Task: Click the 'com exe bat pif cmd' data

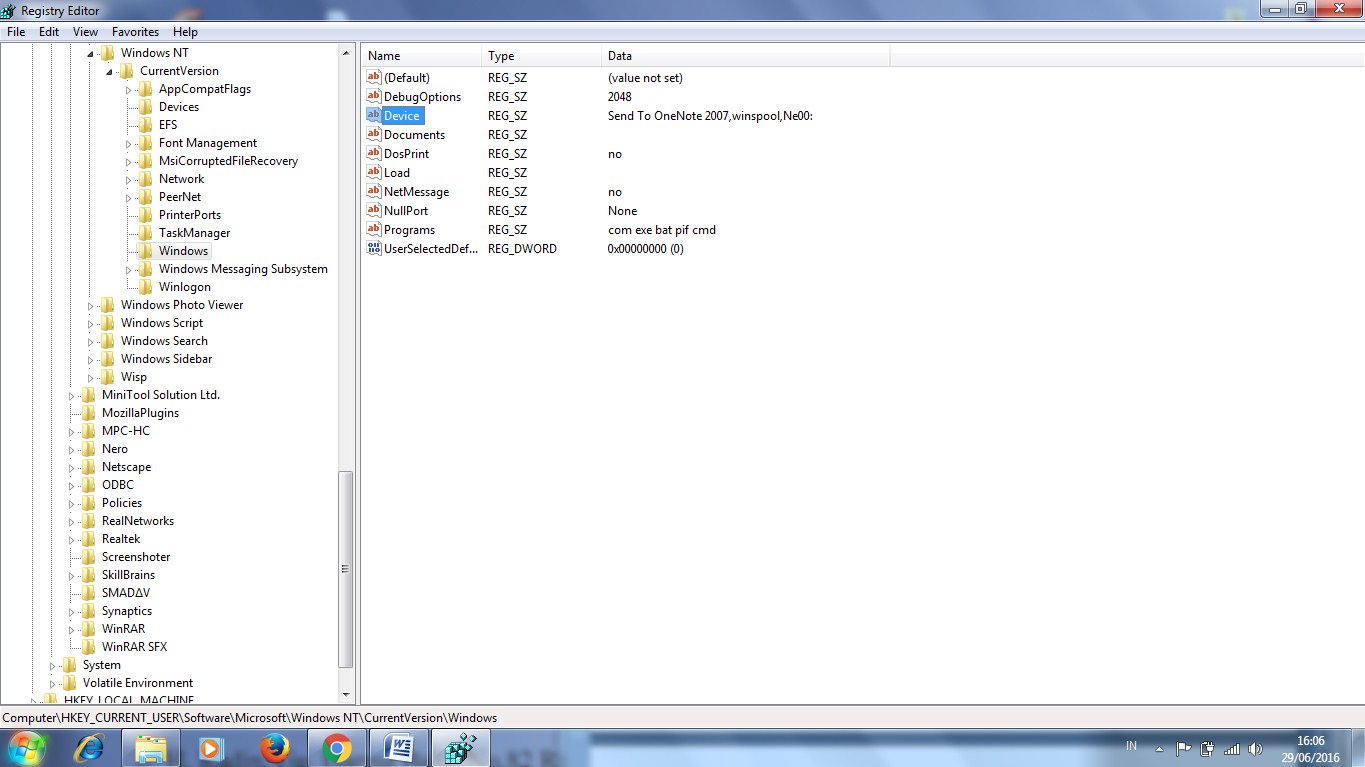Action: coord(662,230)
